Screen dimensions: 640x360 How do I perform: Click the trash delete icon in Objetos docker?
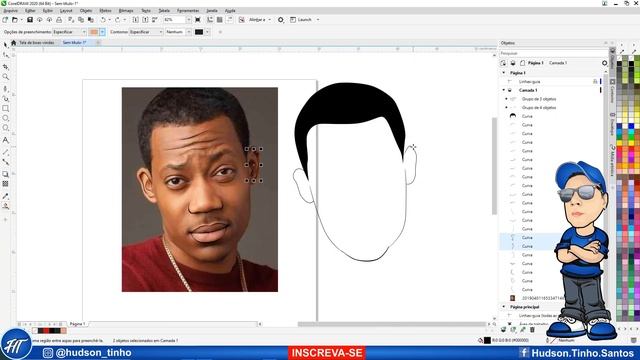[532, 329]
